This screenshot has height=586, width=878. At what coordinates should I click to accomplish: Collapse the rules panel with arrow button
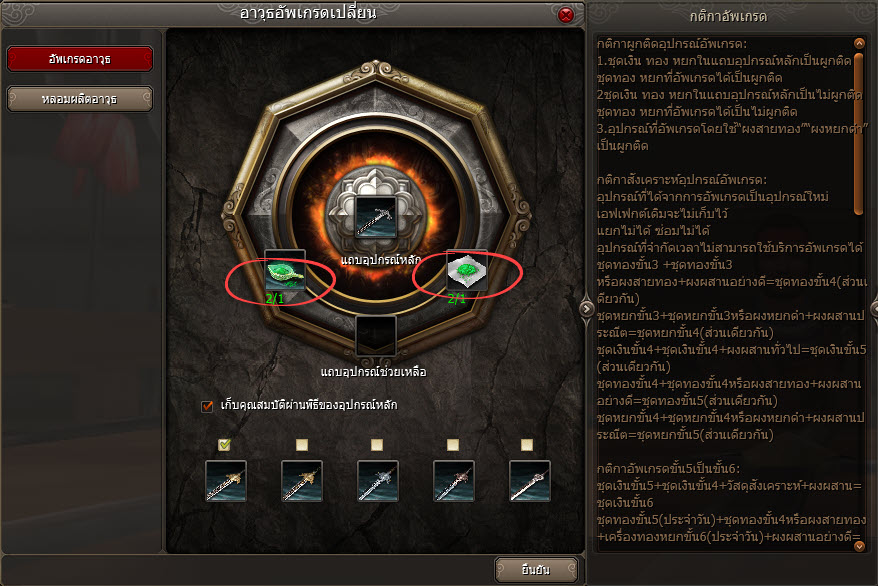coord(586,308)
